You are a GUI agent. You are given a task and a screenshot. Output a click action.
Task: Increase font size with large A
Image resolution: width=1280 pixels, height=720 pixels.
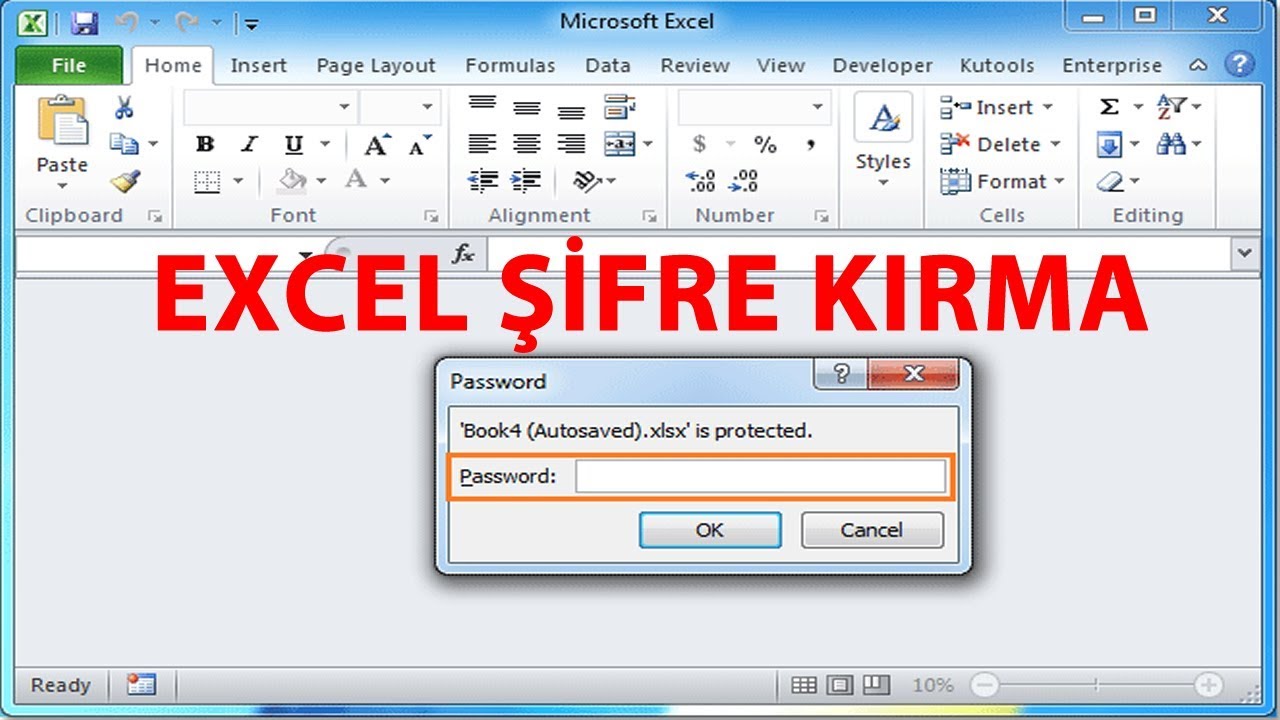377,145
